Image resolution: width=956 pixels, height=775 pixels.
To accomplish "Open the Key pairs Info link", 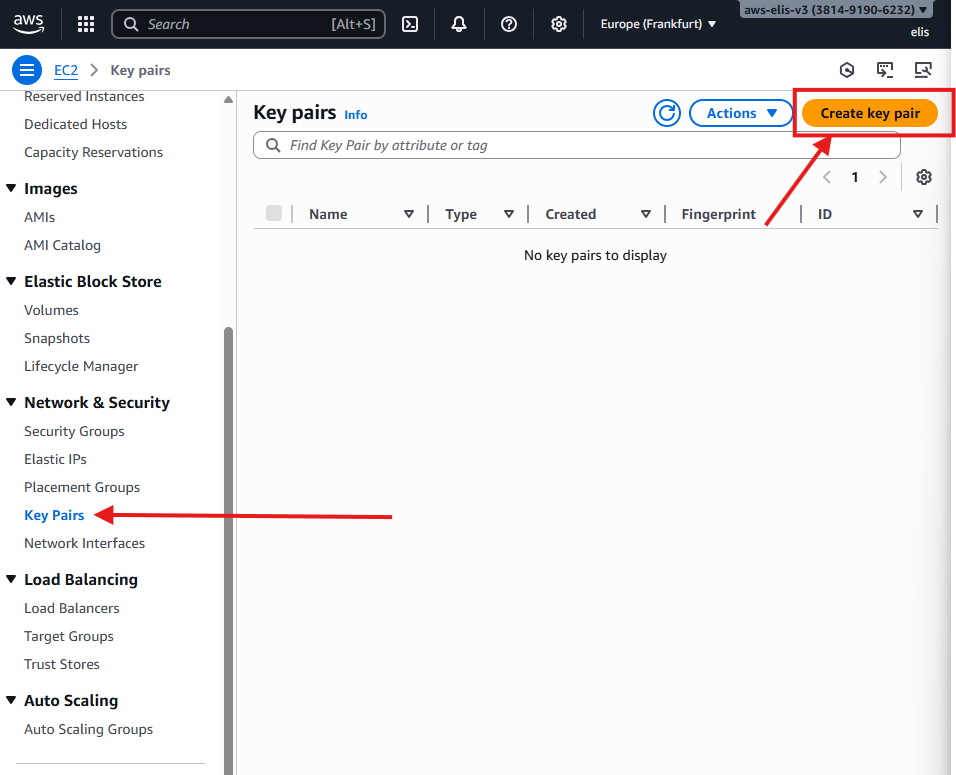I will [355, 115].
